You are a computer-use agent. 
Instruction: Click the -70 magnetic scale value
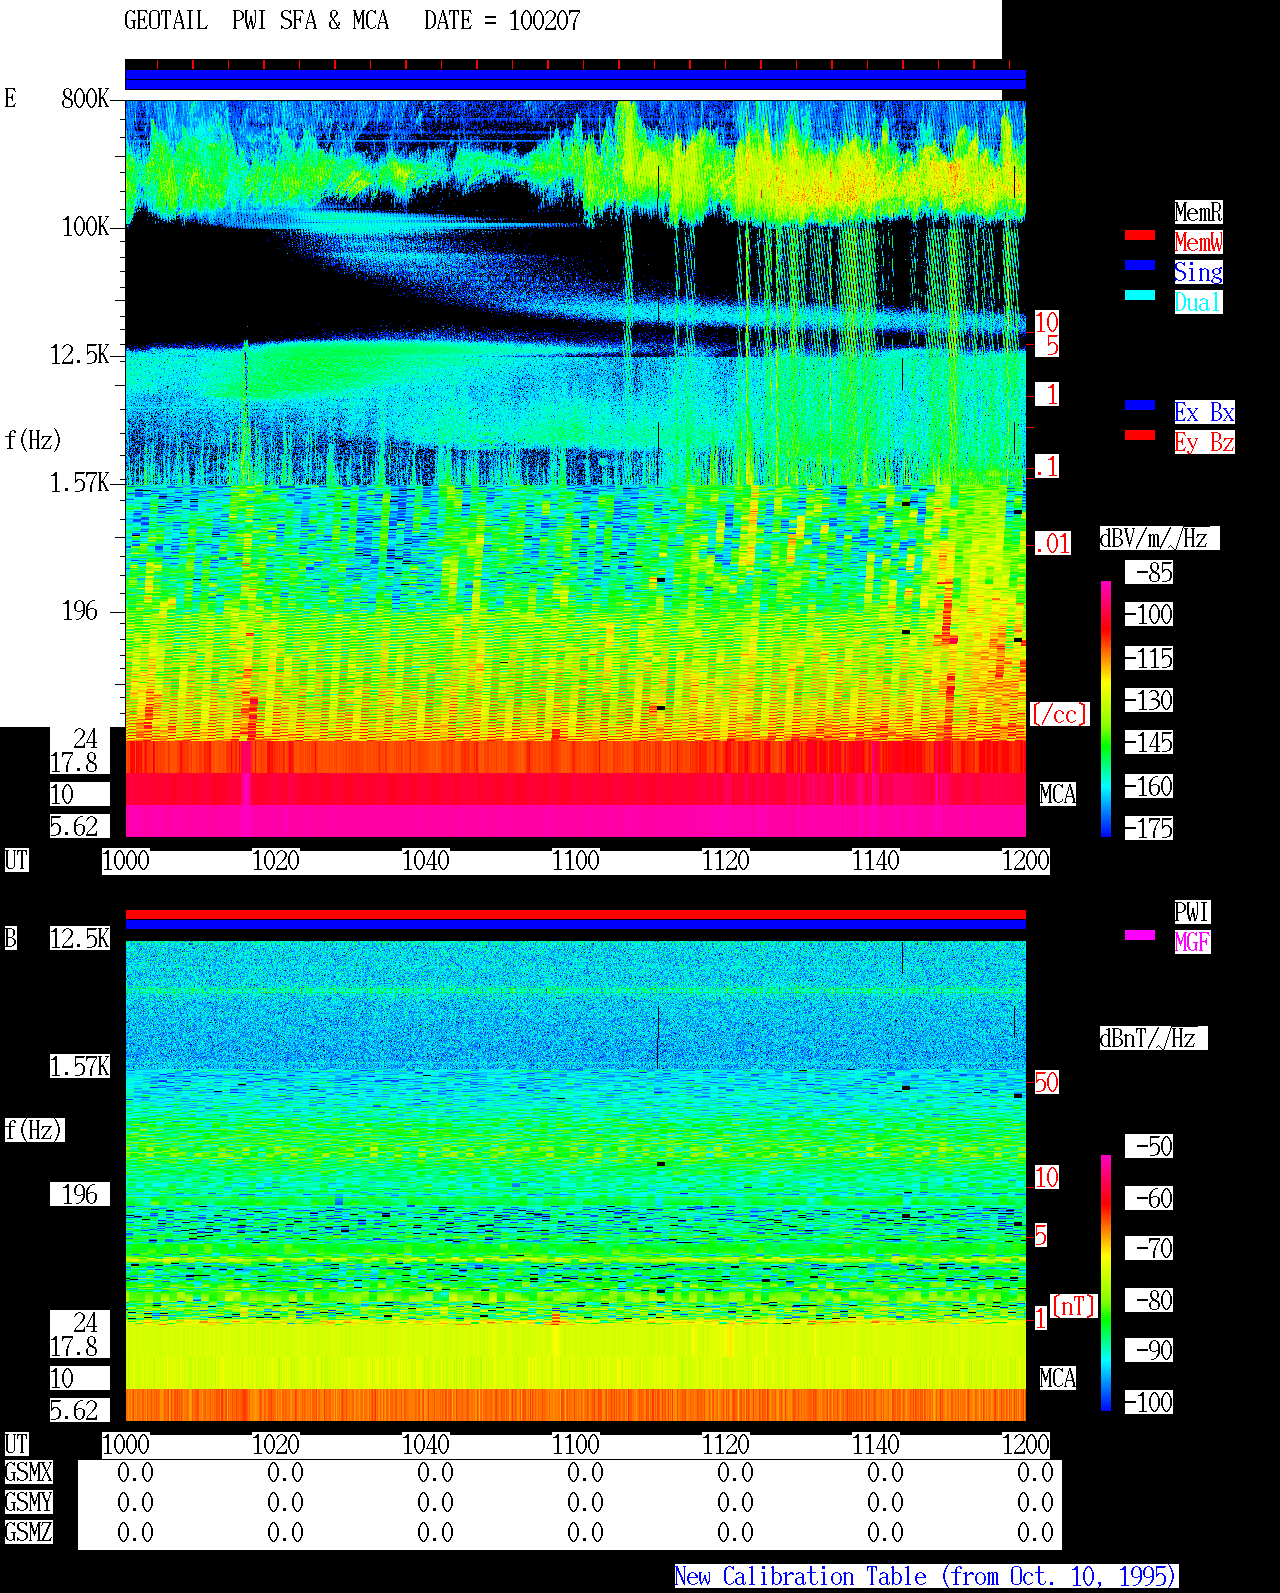click(x=1149, y=1248)
